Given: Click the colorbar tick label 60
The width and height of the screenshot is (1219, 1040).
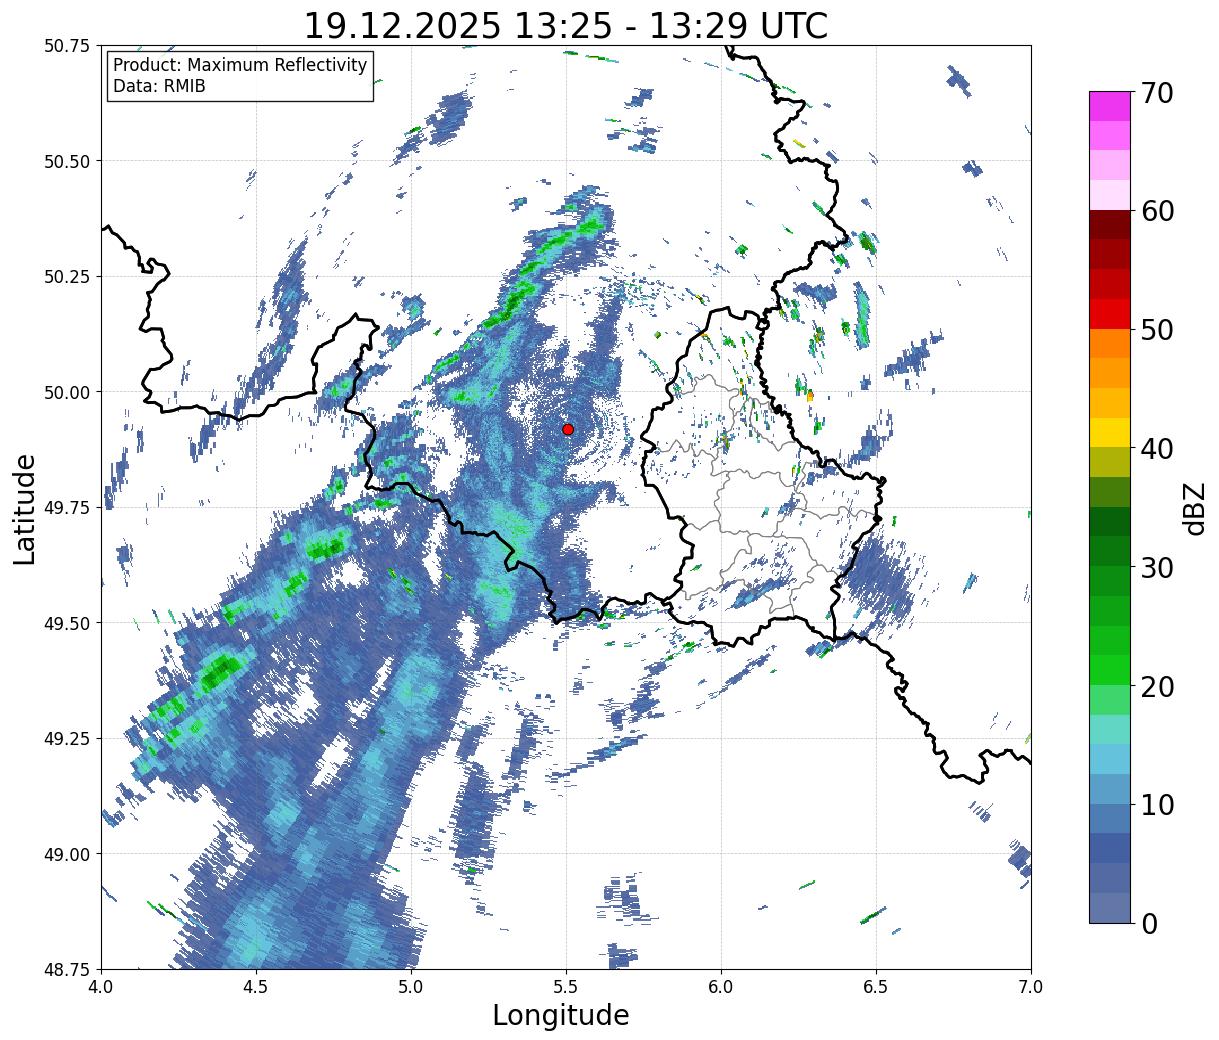Looking at the screenshot, I should click(x=1156, y=211).
